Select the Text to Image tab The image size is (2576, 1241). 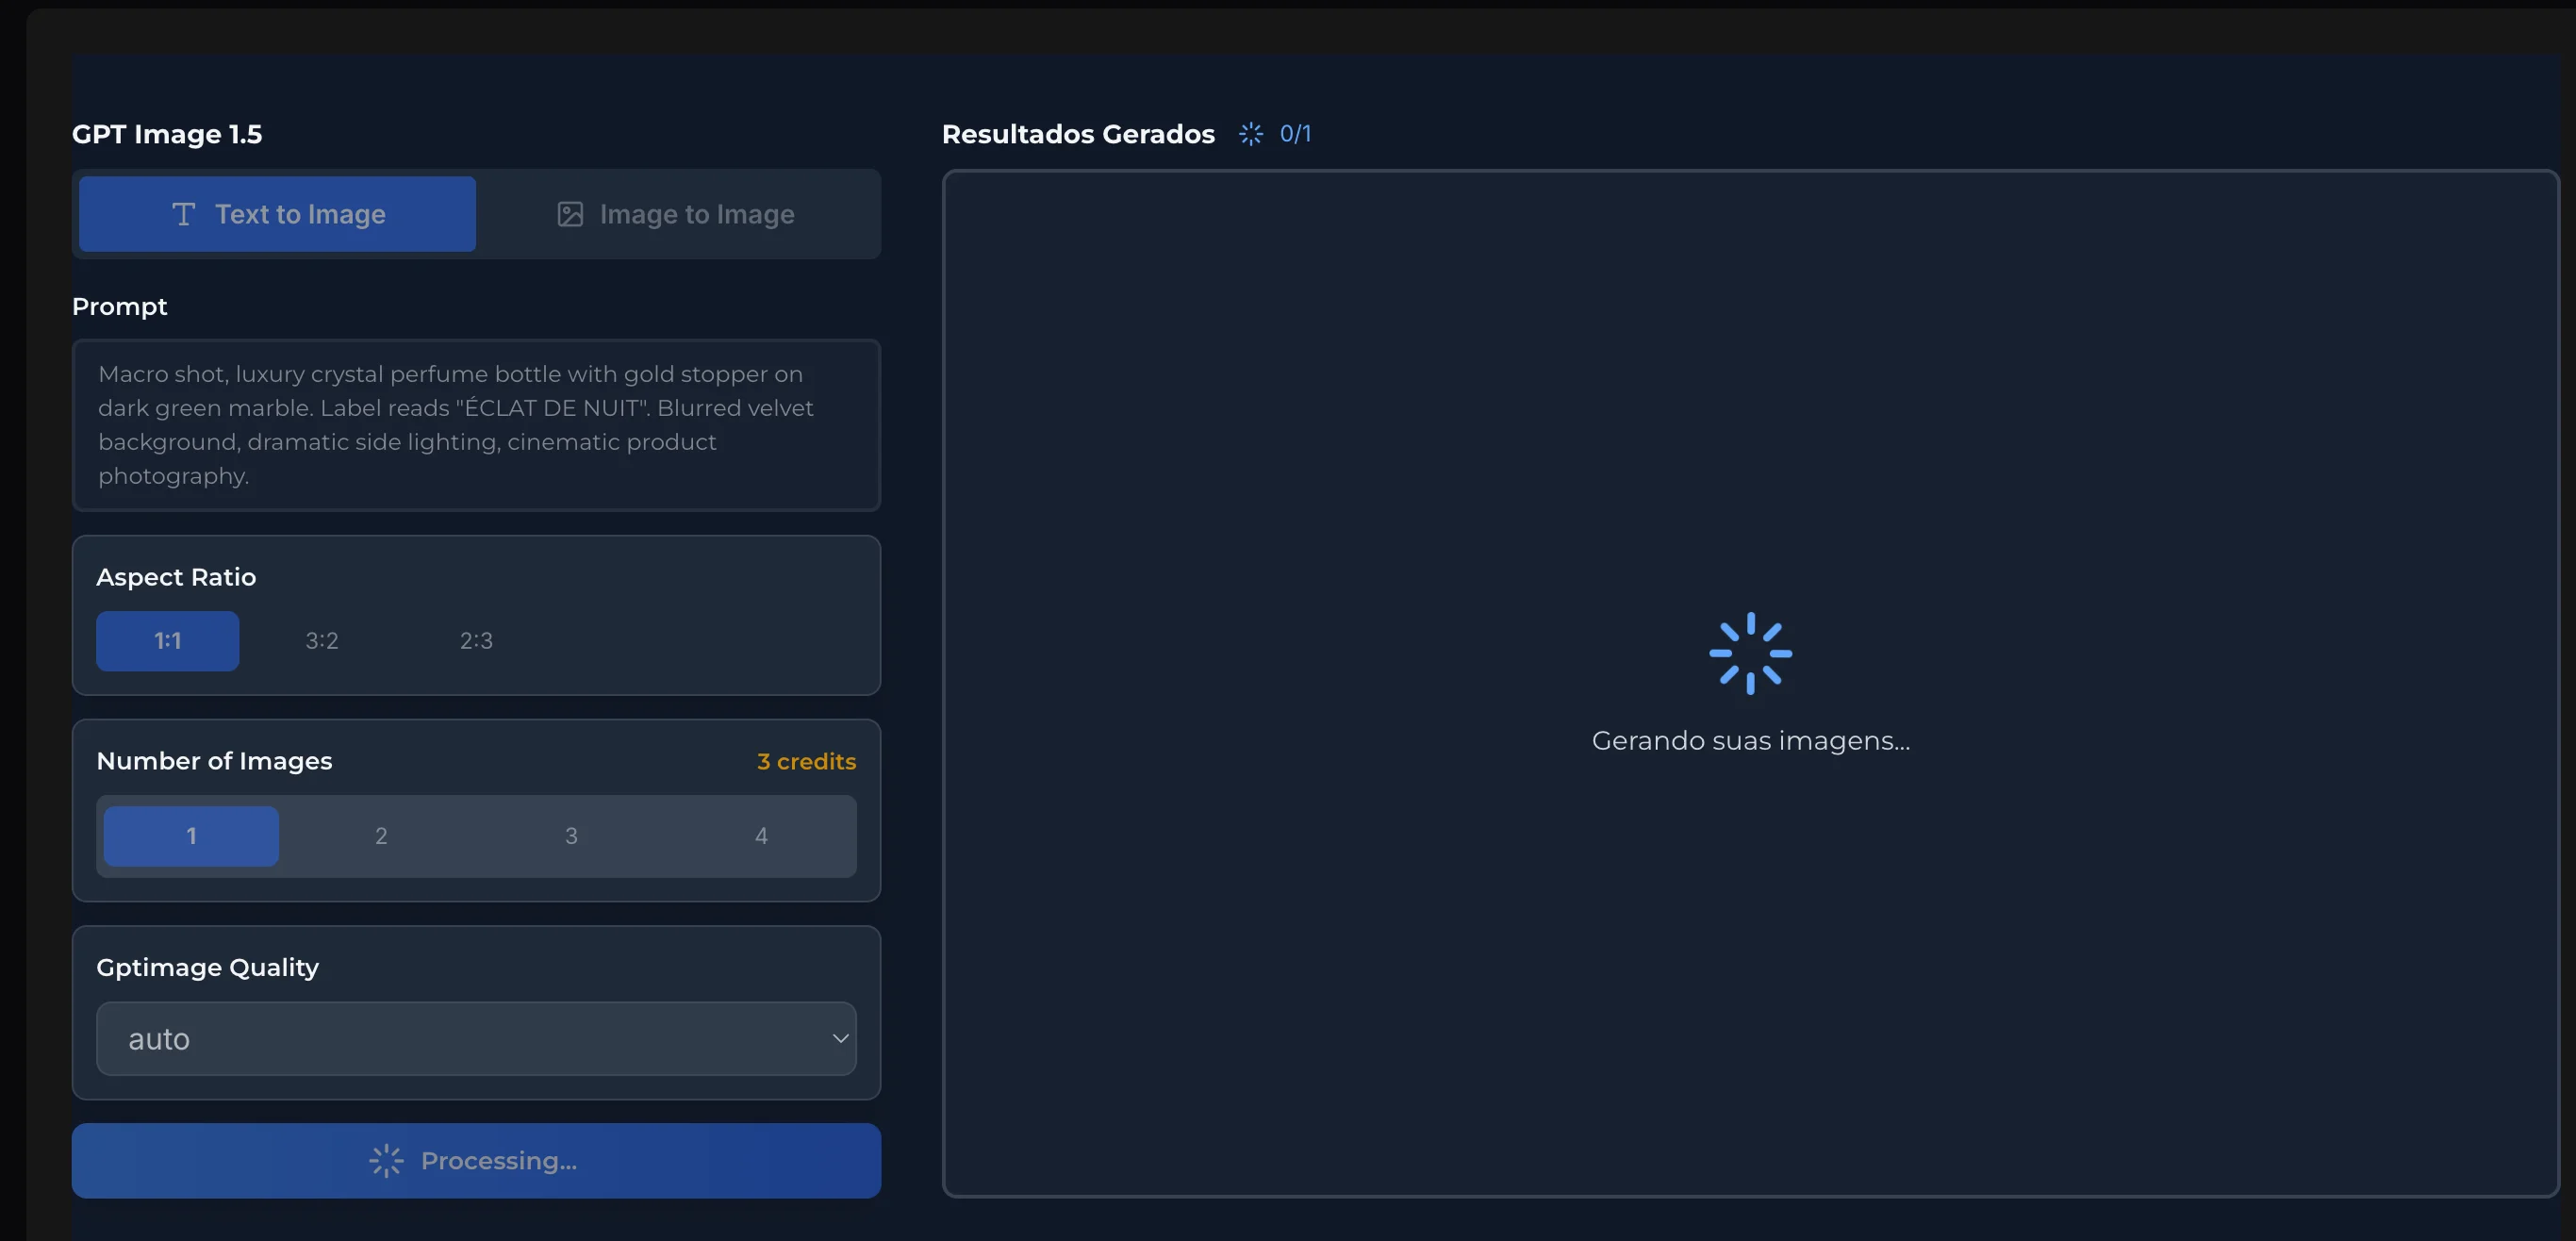[277, 213]
